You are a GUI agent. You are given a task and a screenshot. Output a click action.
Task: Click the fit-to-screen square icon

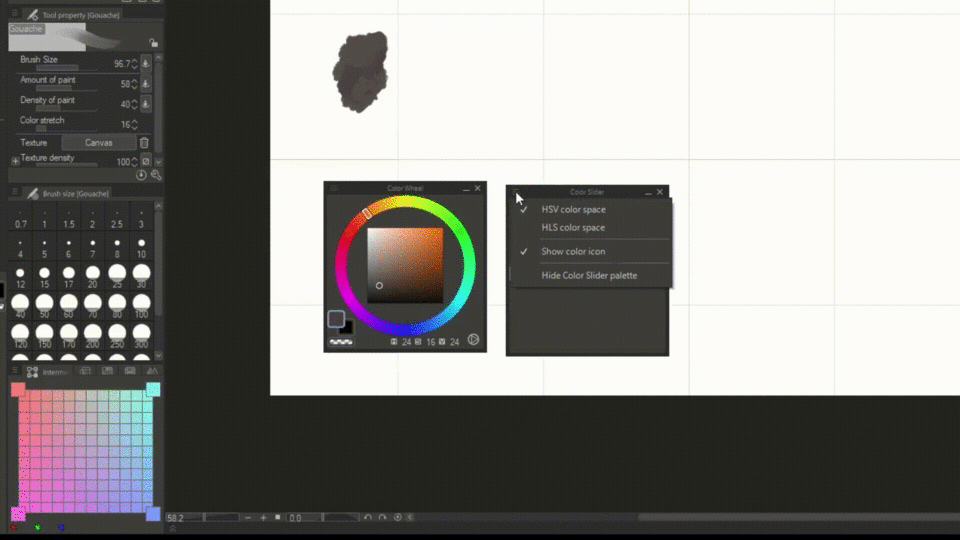(x=277, y=517)
